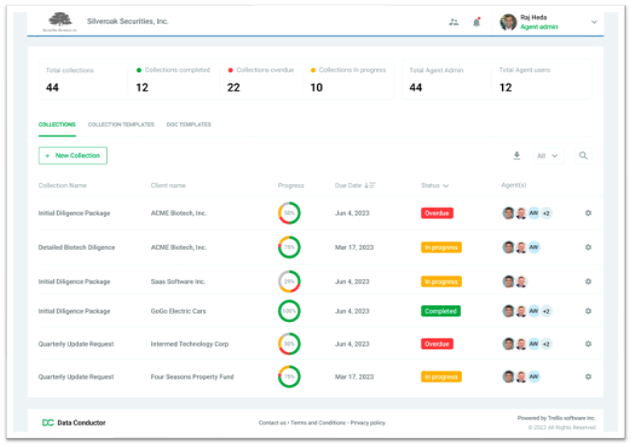Expand the Raj Heda account menu chevron
This screenshot has width=632, height=447.
(594, 22)
